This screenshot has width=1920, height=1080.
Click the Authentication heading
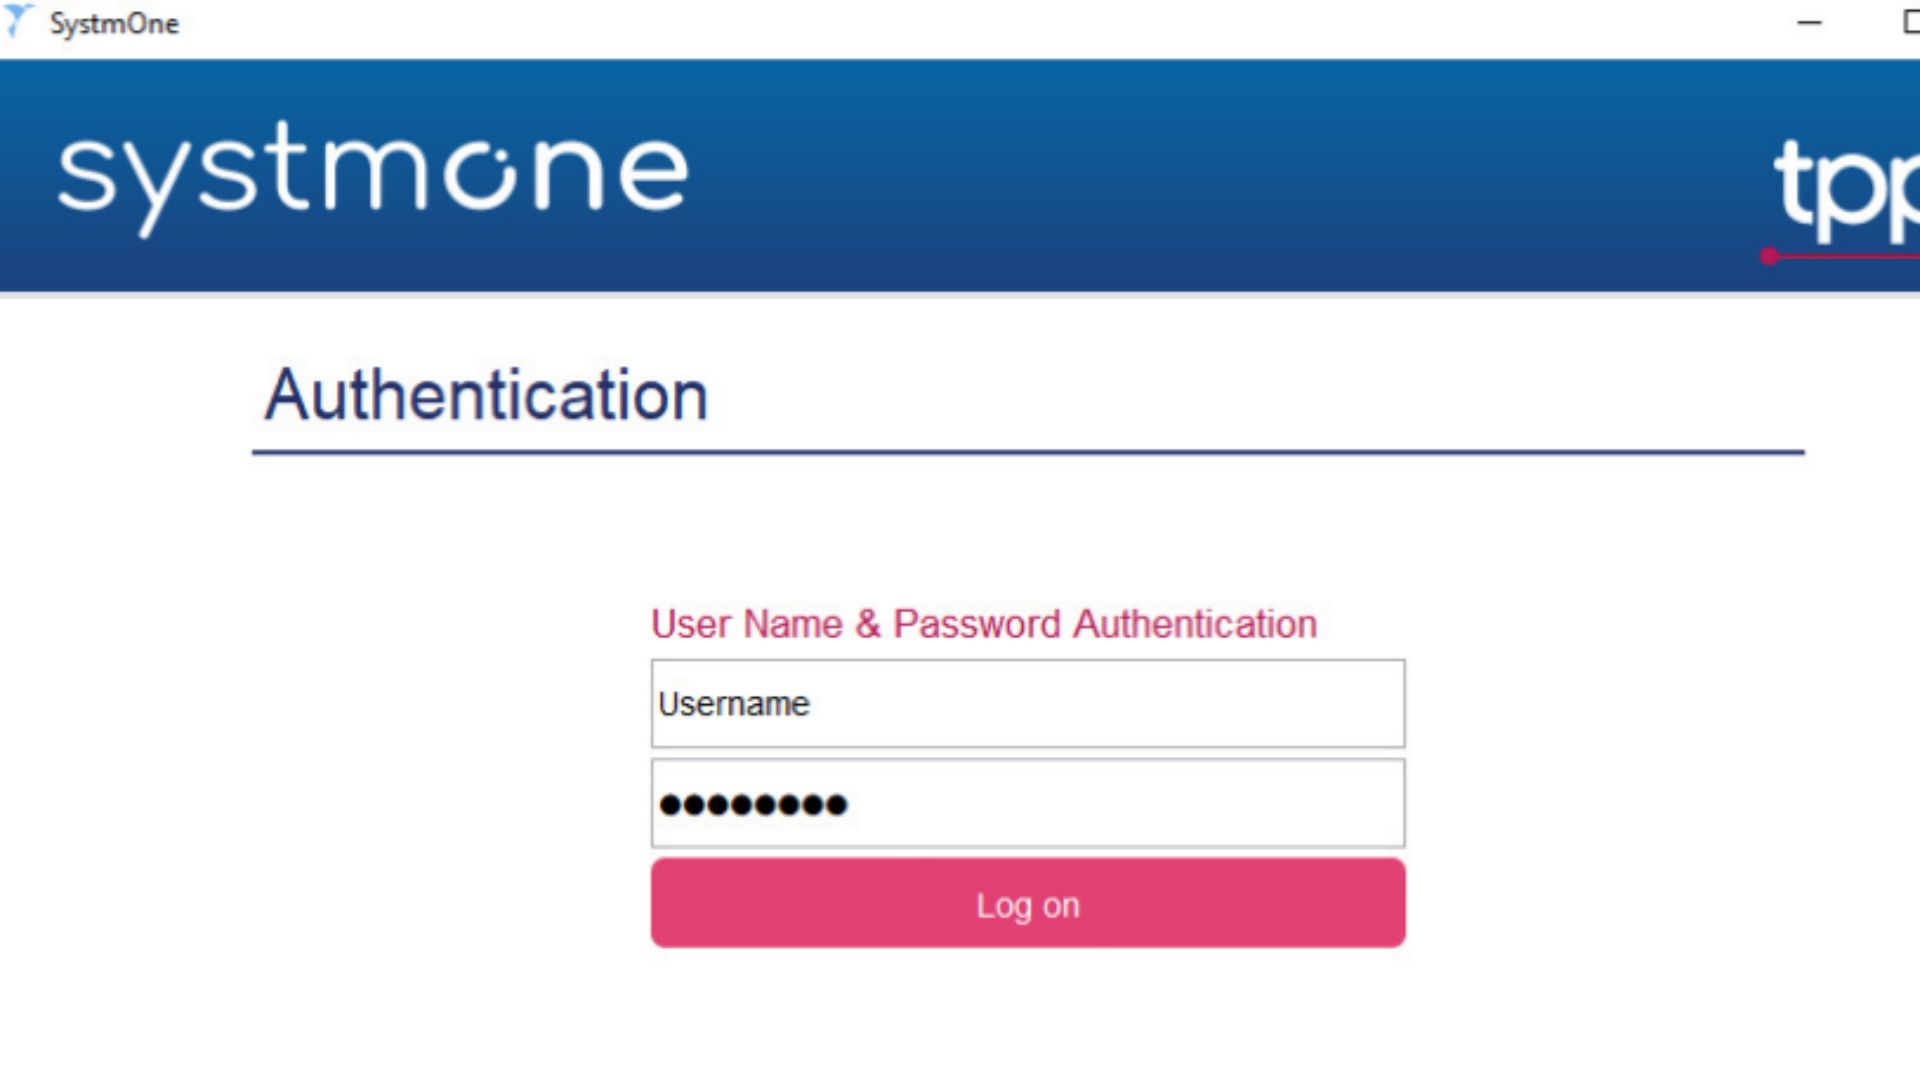click(486, 395)
